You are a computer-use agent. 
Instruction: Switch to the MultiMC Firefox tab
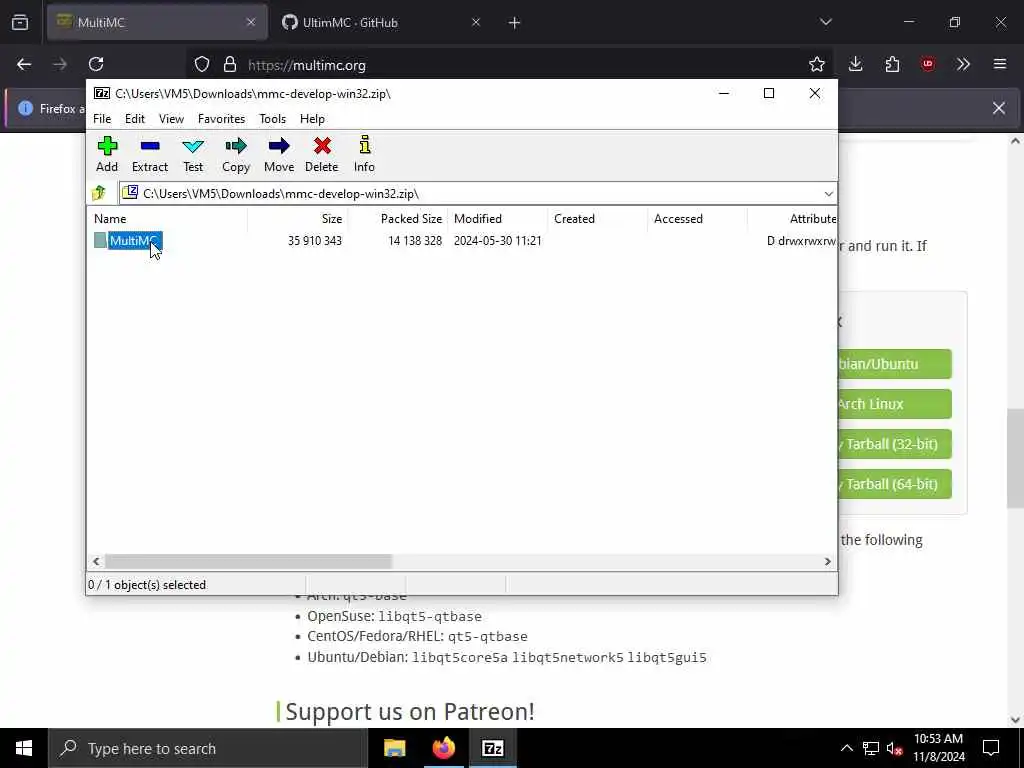tap(157, 22)
